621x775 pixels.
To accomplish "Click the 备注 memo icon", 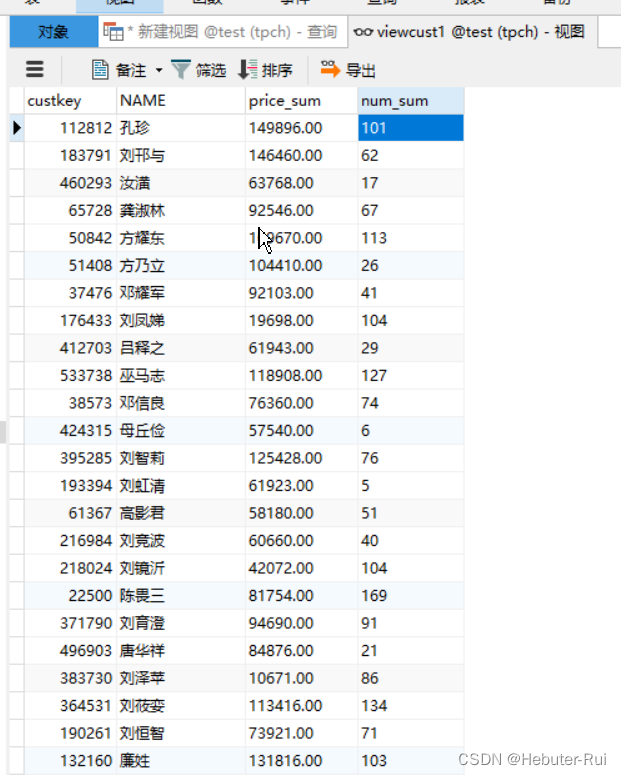I will (x=100, y=70).
